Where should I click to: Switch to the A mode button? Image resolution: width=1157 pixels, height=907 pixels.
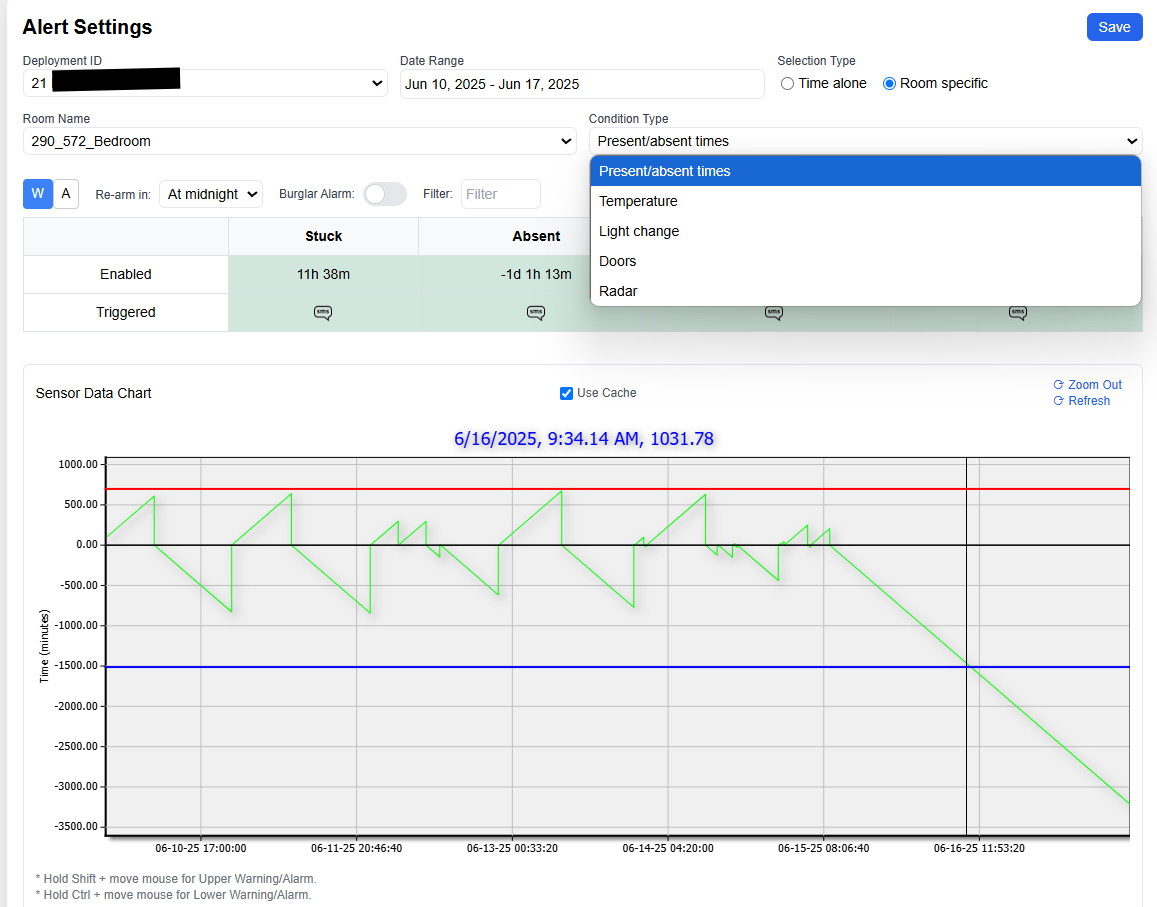pos(66,194)
